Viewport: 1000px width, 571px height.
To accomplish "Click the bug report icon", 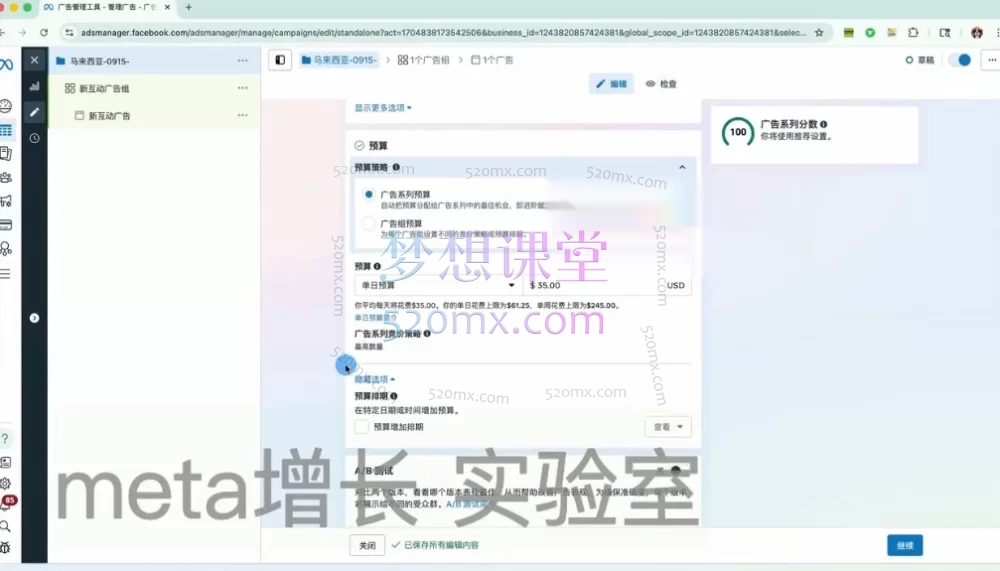I will point(5,547).
